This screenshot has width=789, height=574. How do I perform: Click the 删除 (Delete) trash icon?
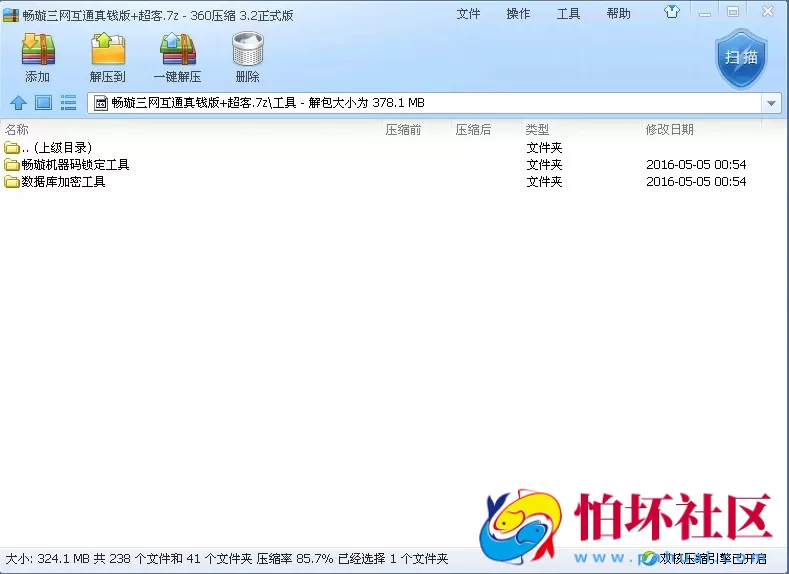click(x=248, y=49)
